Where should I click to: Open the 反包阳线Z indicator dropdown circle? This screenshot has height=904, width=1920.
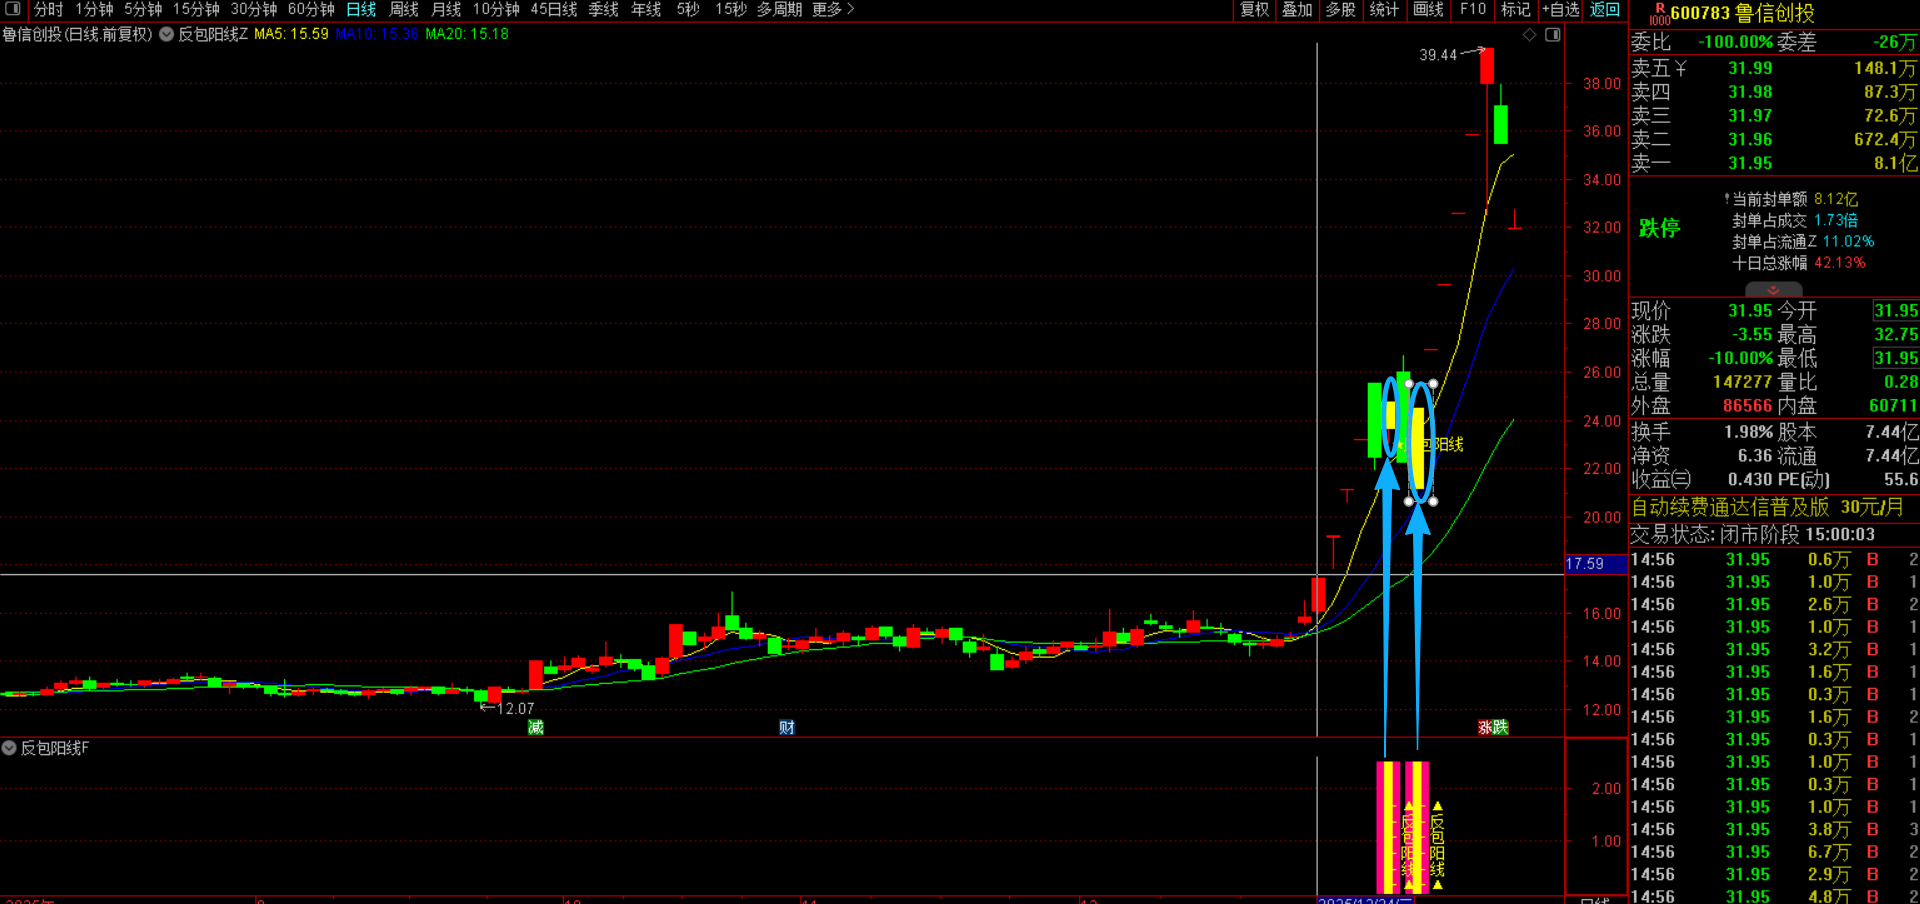(166, 34)
